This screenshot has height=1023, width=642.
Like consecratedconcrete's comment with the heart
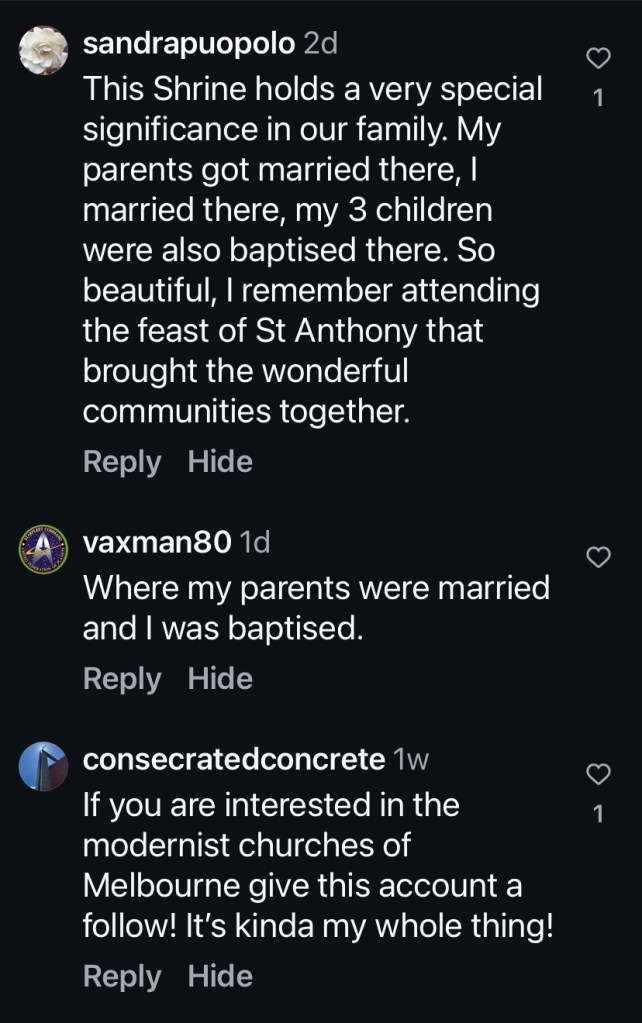[x=597, y=773]
